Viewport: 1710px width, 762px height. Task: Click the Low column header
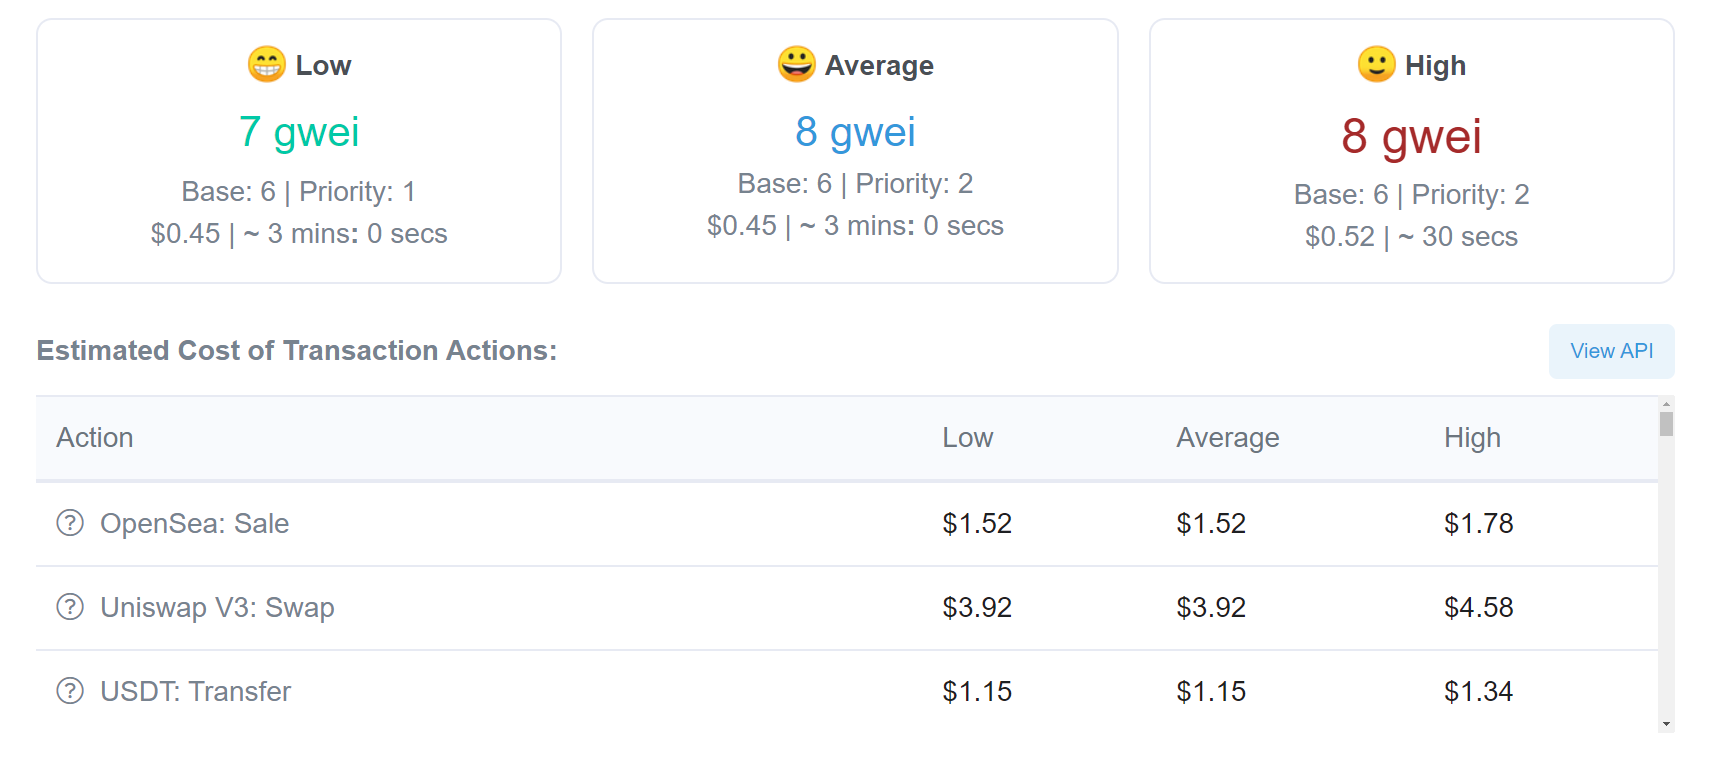pos(967,438)
